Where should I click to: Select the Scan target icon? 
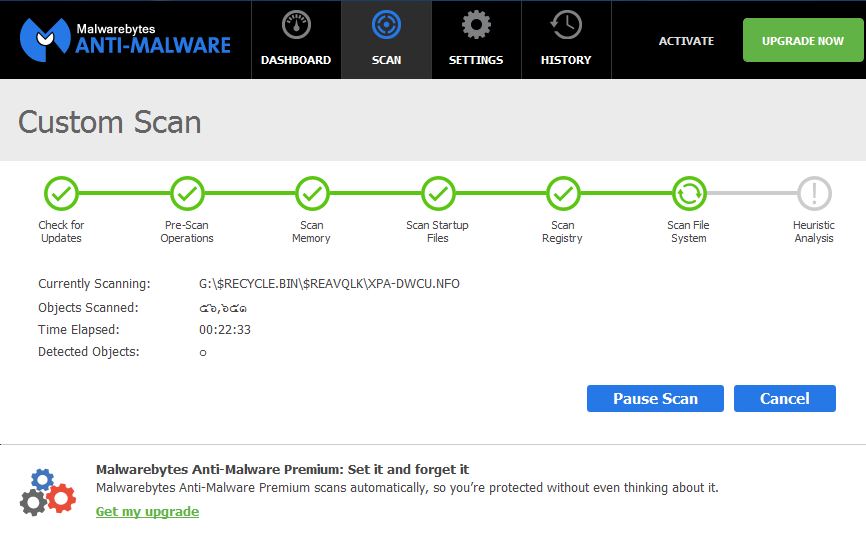click(386, 25)
